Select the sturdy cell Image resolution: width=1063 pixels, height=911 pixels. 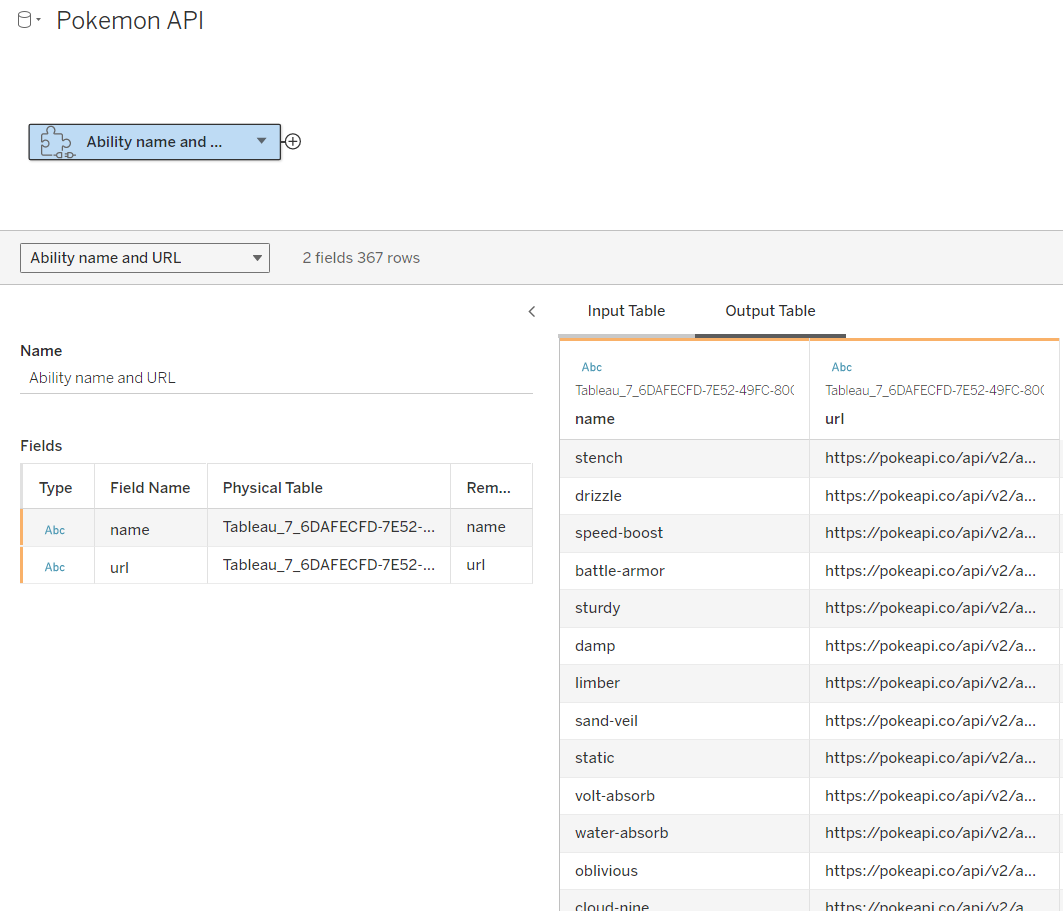coord(685,608)
